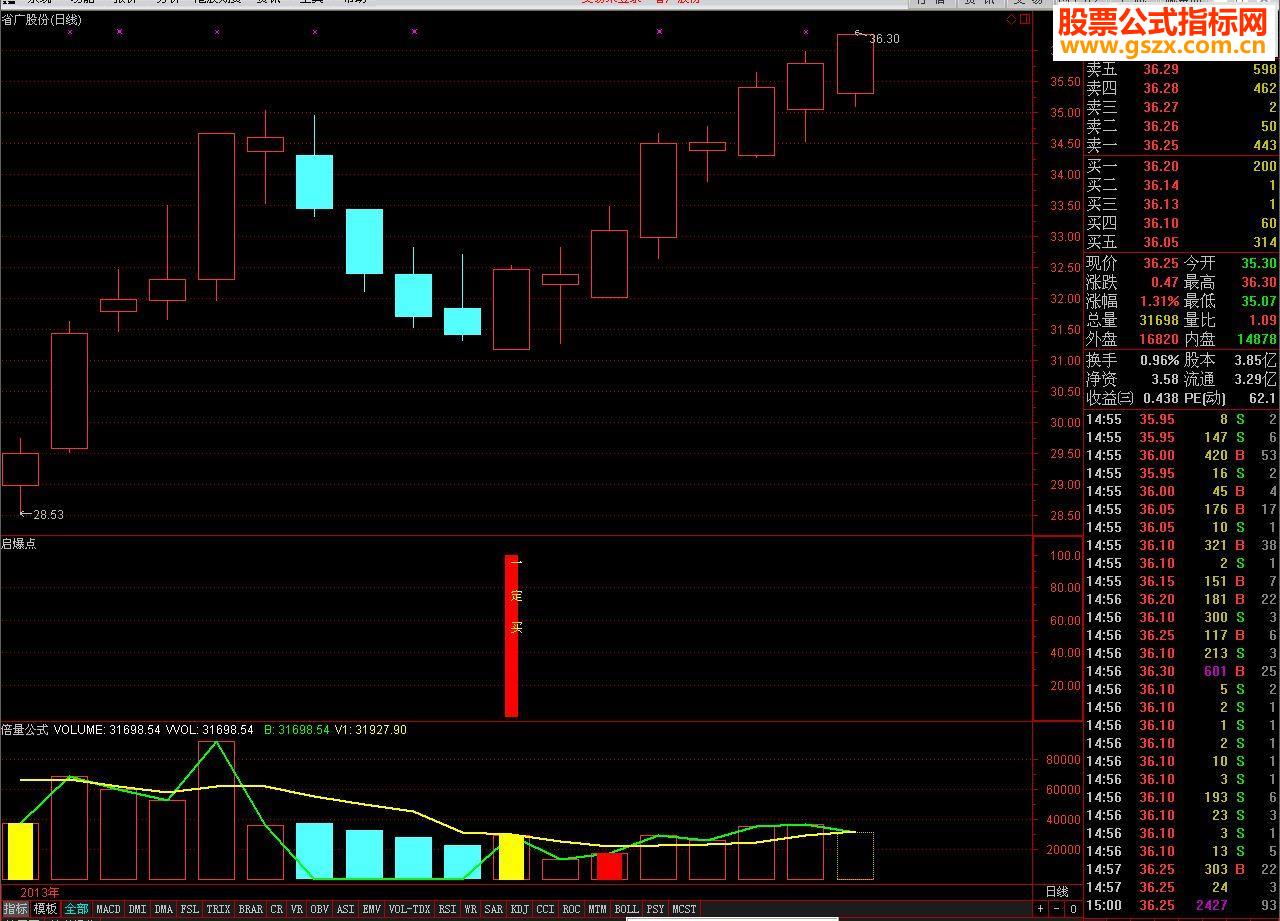Select the 买一 bid price 36.20
Viewport: 1280px width, 921px height.
point(1161,166)
